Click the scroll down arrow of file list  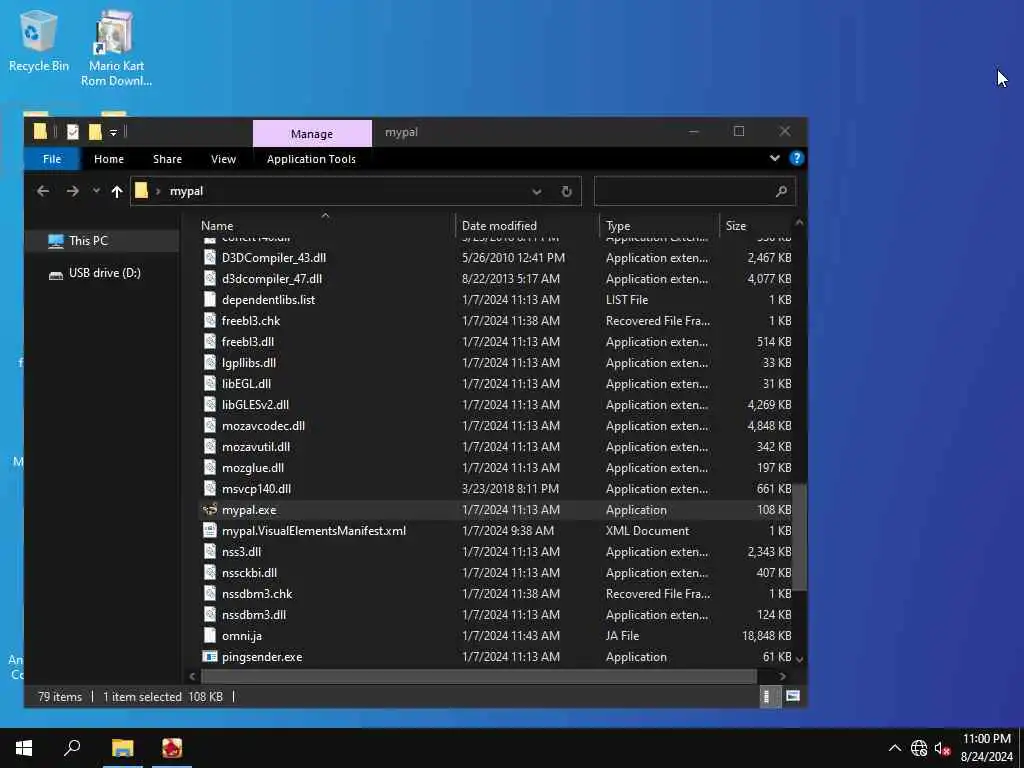point(799,660)
